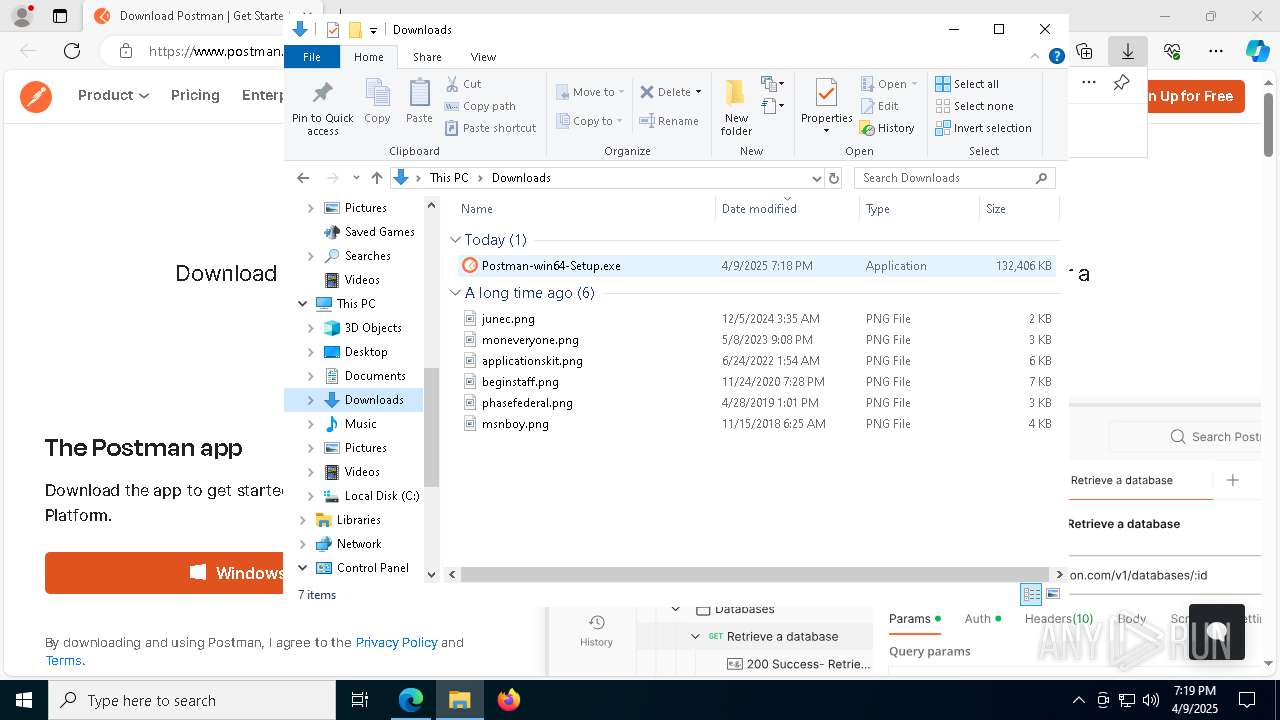The width and height of the screenshot is (1280, 720).
Task: Click Select none in ribbon
Action: click(x=974, y=106)
